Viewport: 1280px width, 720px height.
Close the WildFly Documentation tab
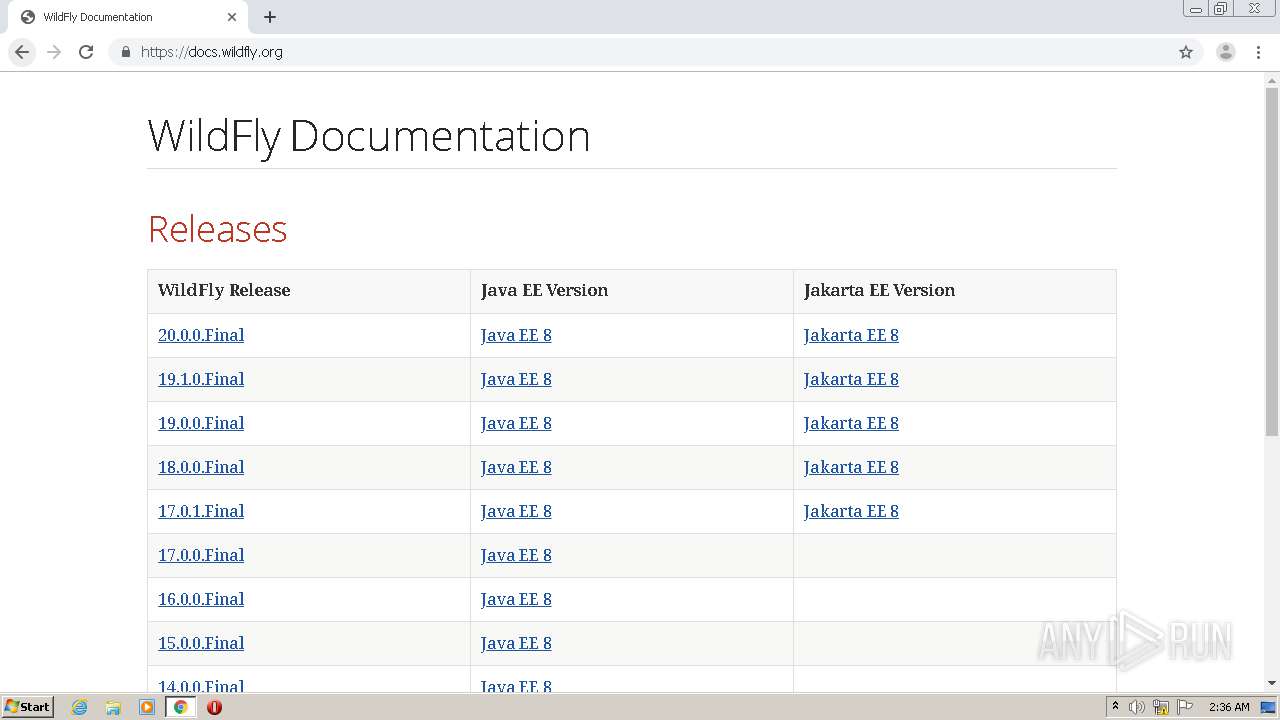(x=232, y=17)
